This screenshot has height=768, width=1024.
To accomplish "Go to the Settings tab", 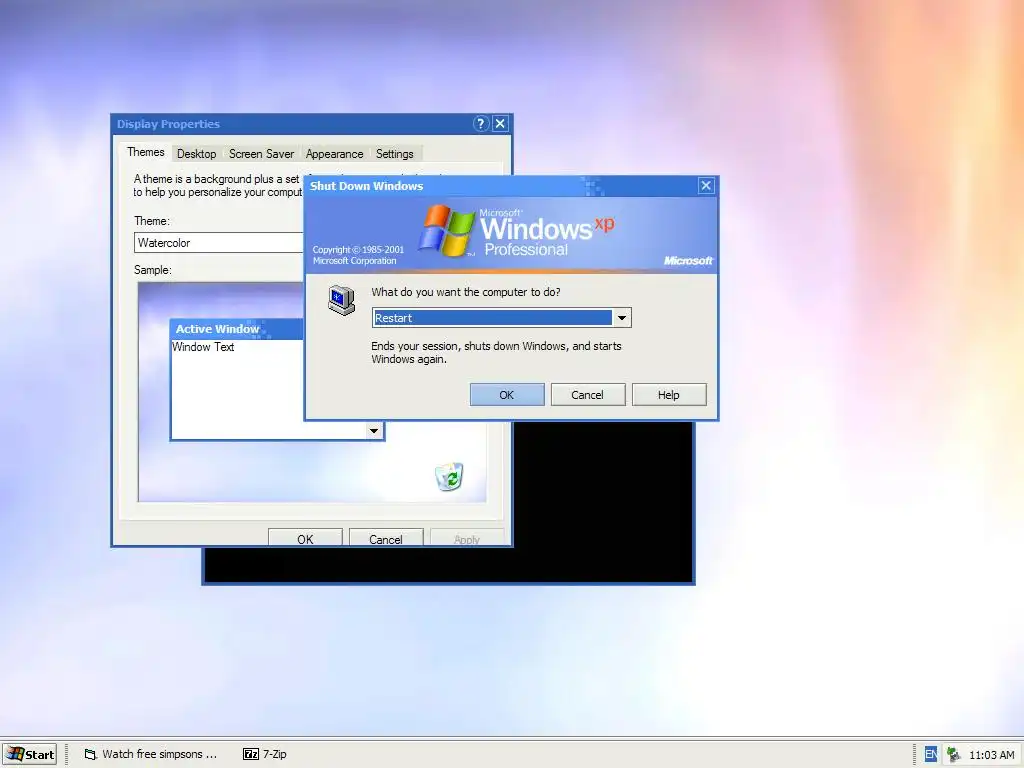I will coord(394,154).
